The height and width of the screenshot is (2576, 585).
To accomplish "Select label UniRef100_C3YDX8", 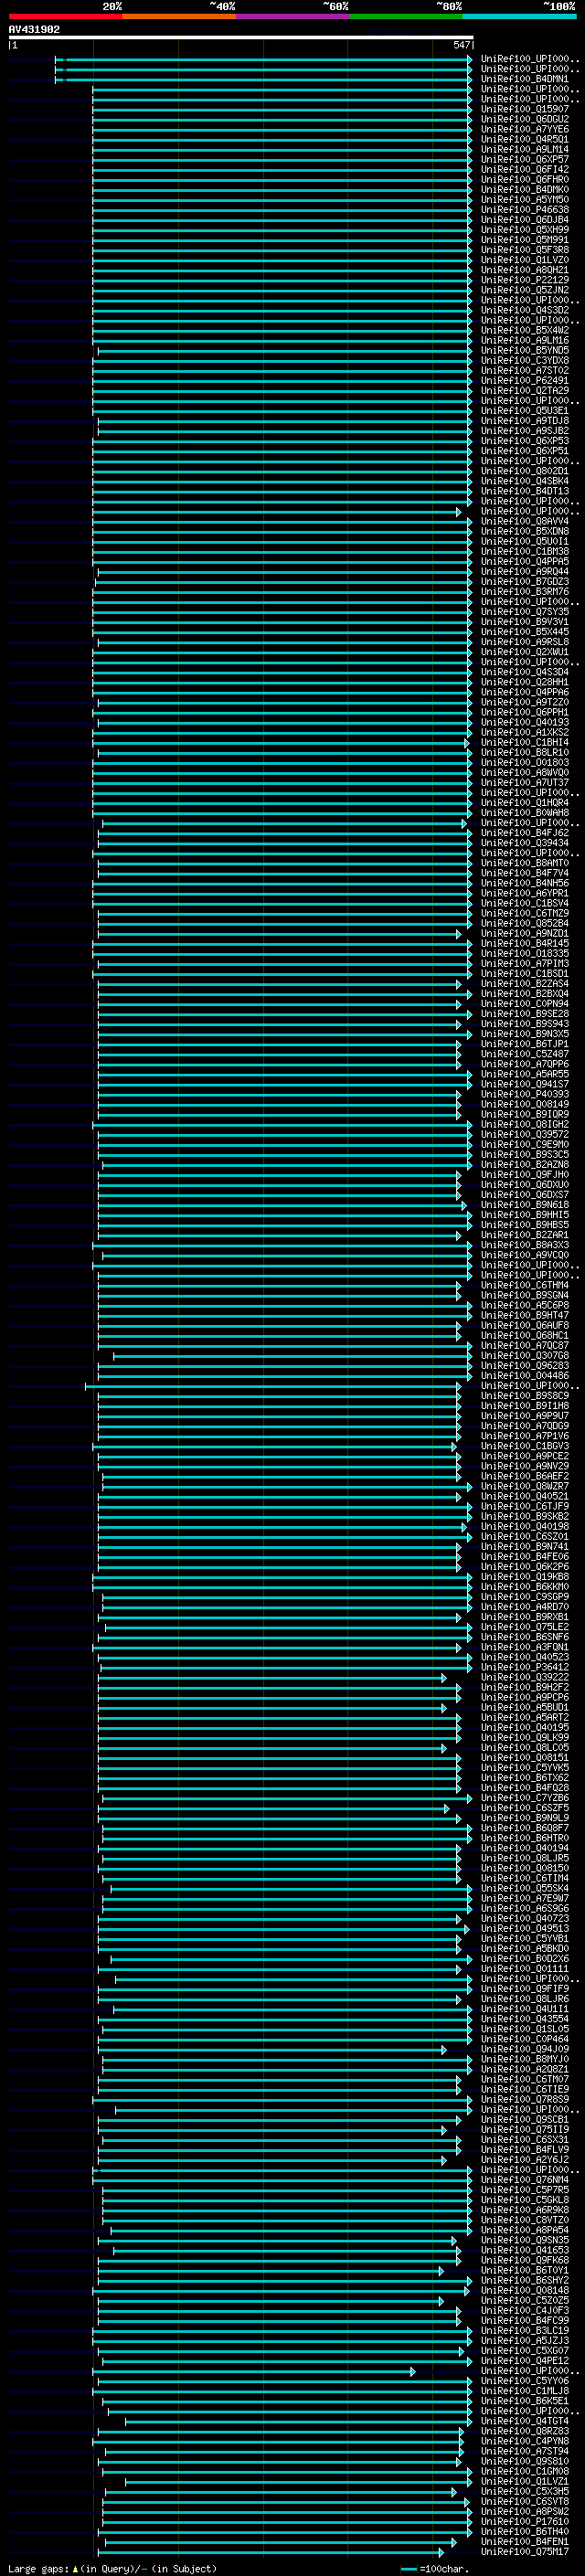I will pos(525,360).
